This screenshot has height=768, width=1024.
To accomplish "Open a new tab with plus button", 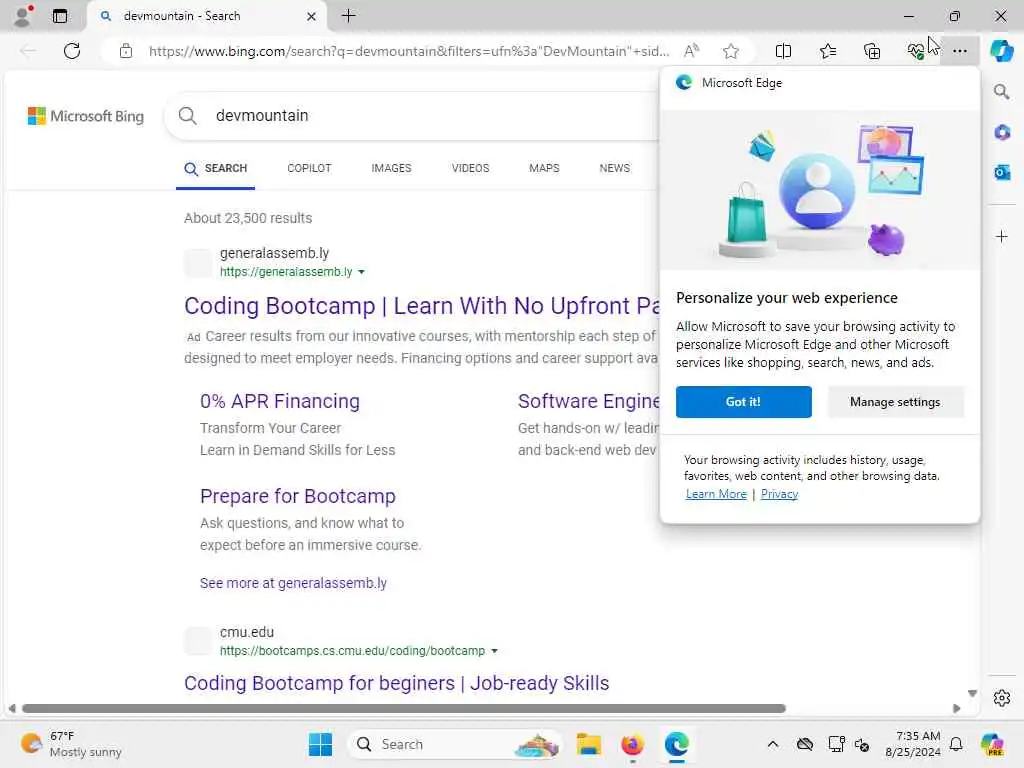I will [349, 16].
